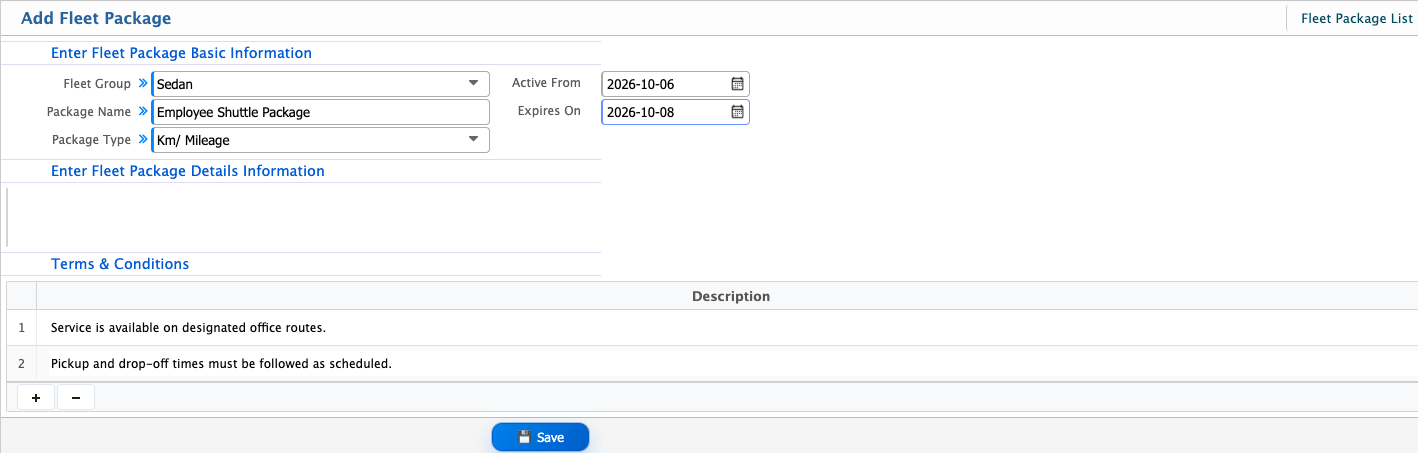
Task: Open the Expires On calendar picker icon
Action: 737,112
